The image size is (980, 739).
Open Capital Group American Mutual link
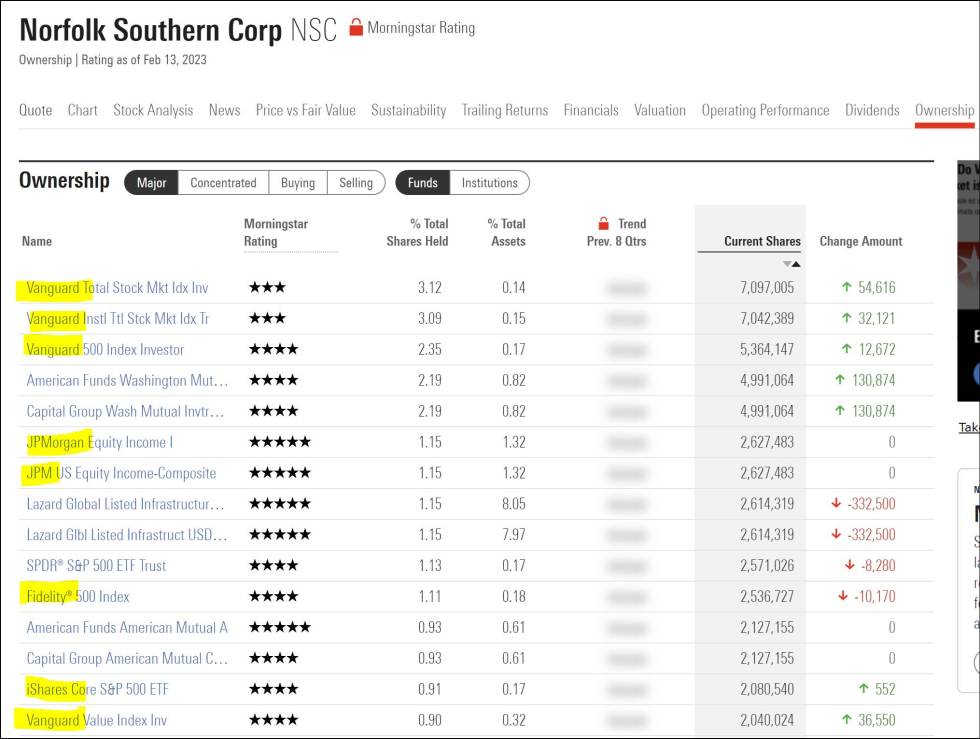point(127,658)
